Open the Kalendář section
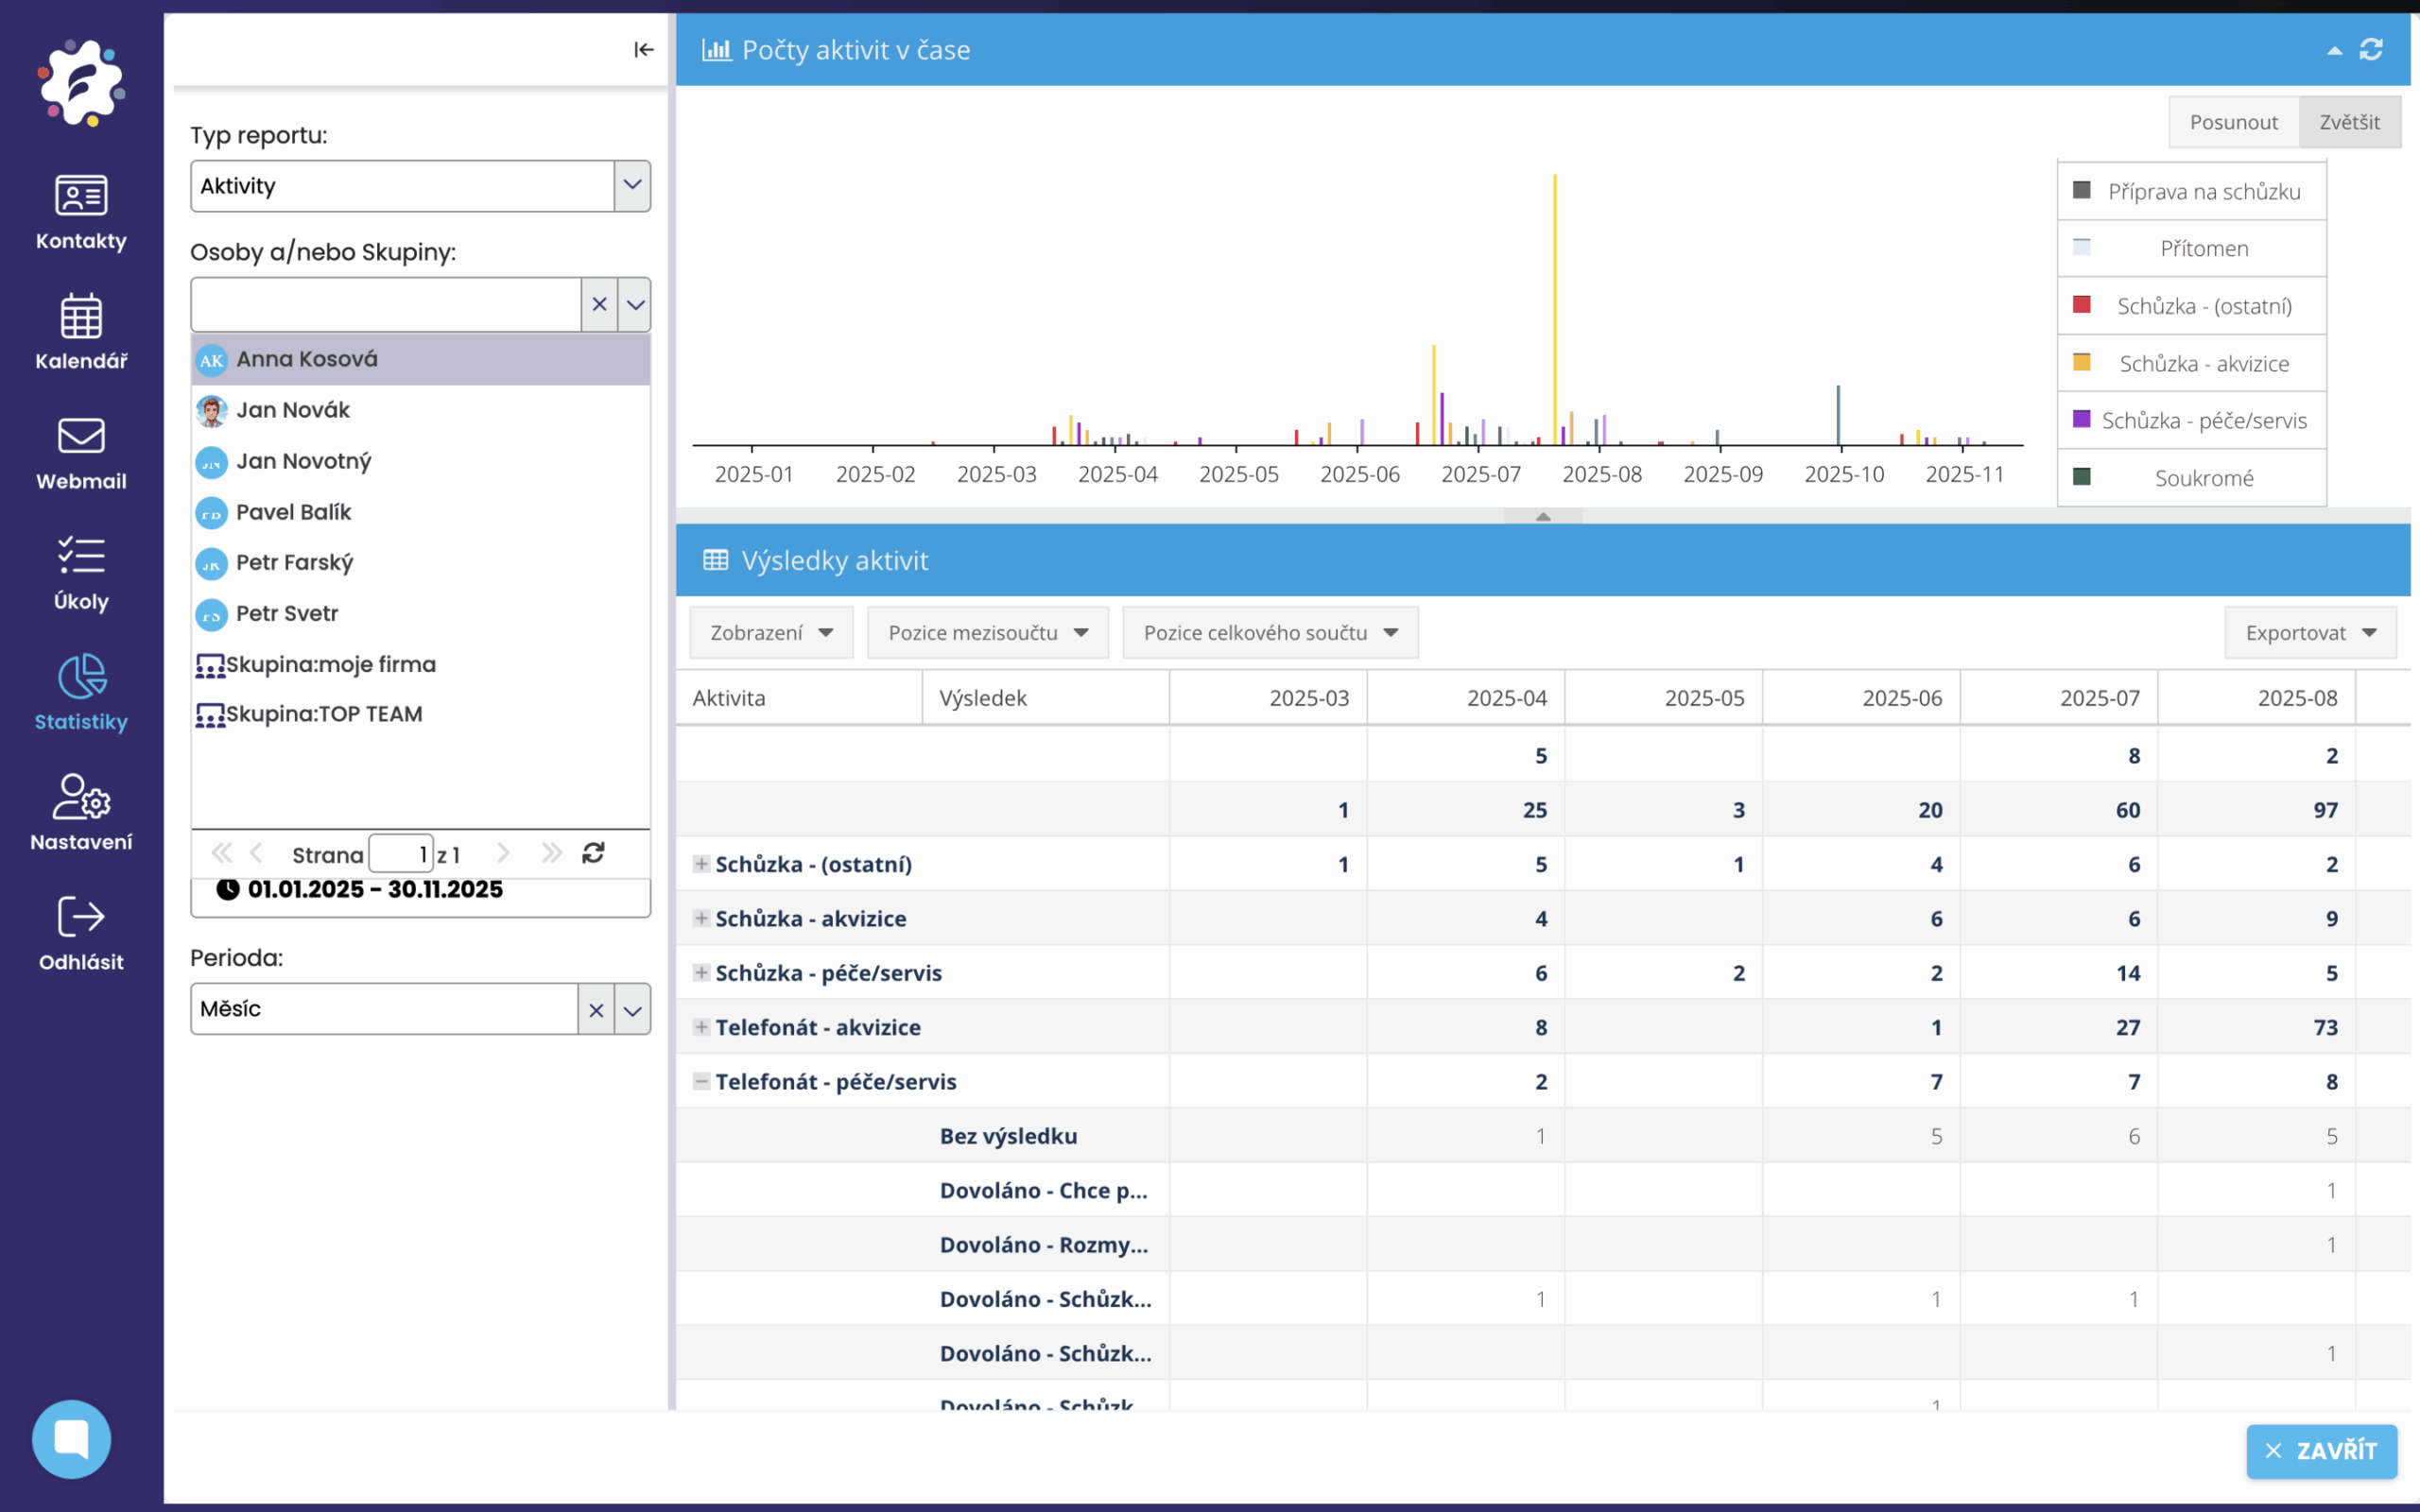 [81, 331]
